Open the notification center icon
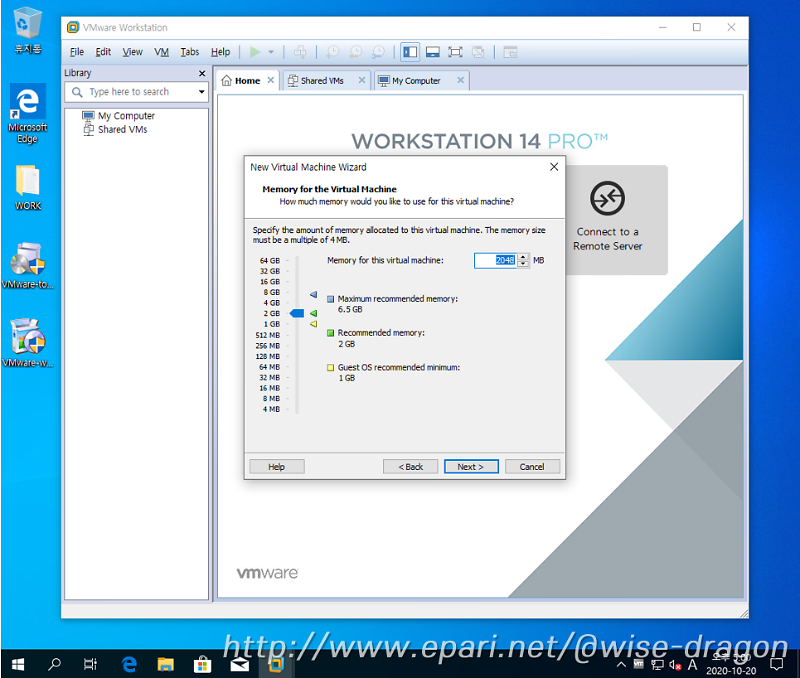Image resolution: width=800 pixels, height=678 pixels. click(x=777, y=664)
